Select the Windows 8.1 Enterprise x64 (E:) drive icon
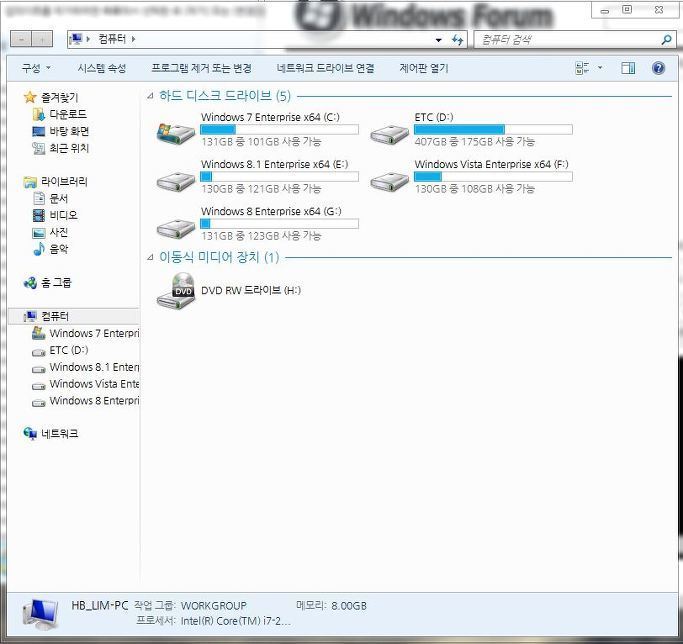 (176, 181)
